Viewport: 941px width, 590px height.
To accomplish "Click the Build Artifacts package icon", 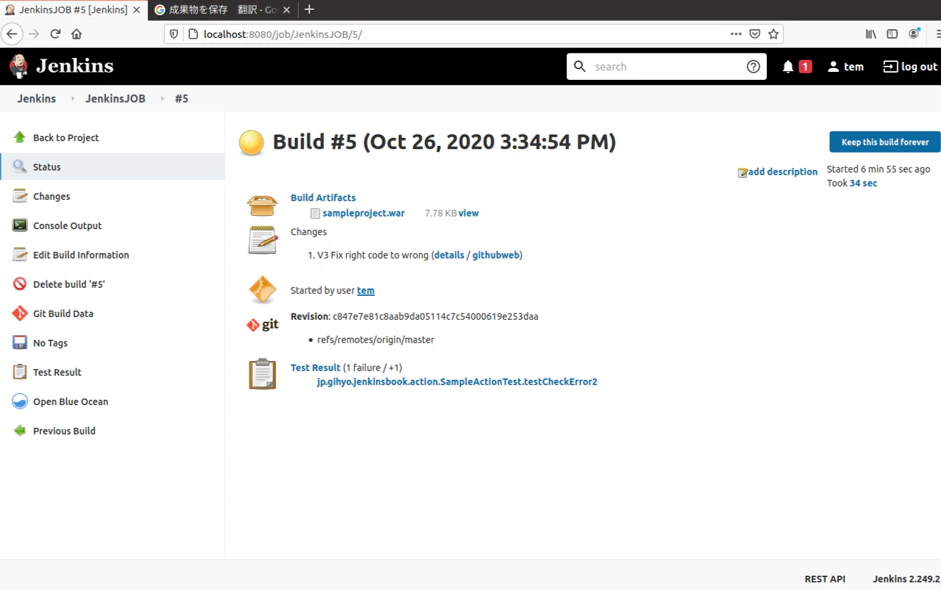I will (x=262, y=205).
